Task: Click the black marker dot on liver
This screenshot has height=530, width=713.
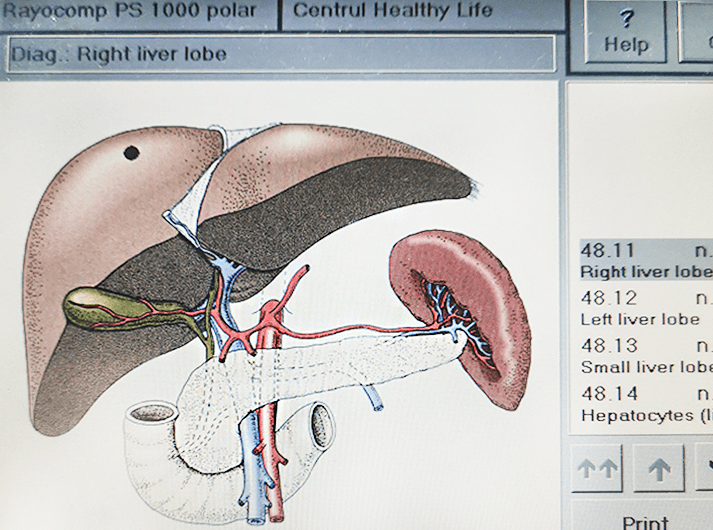Action: coord(131,153)
